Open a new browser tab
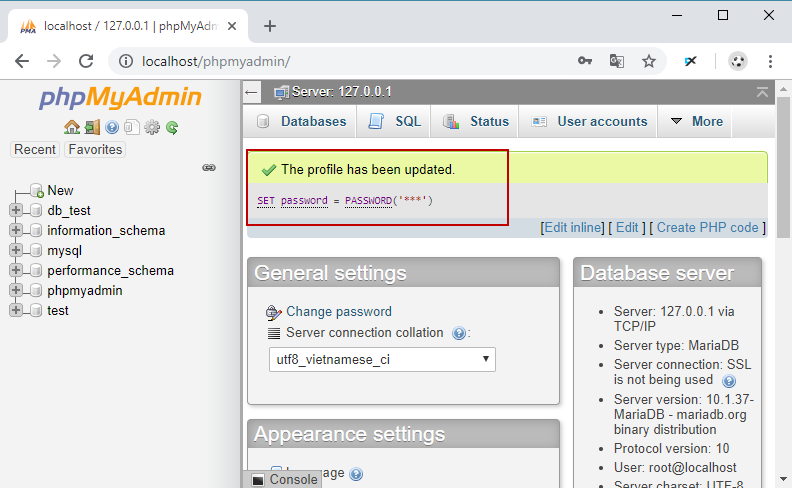The image size is (792, 488). tap(270, 26)
